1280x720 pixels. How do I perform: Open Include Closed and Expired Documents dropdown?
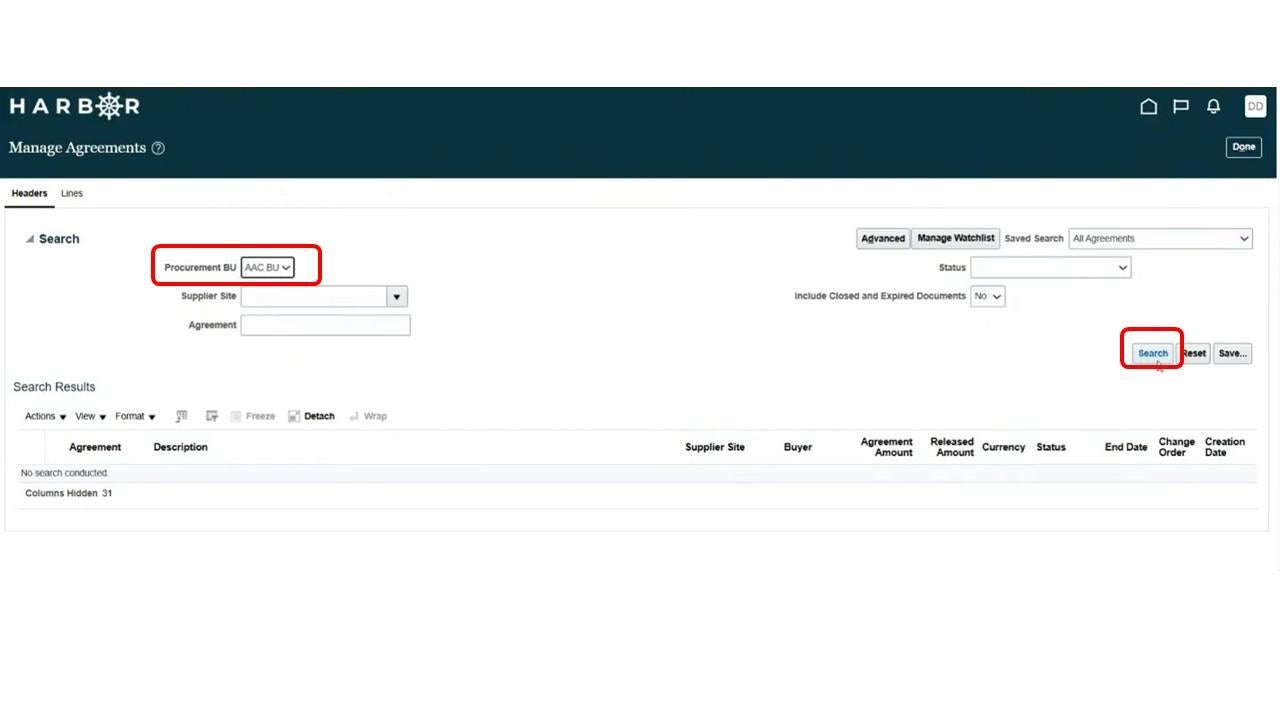click(x=987, y=296)
